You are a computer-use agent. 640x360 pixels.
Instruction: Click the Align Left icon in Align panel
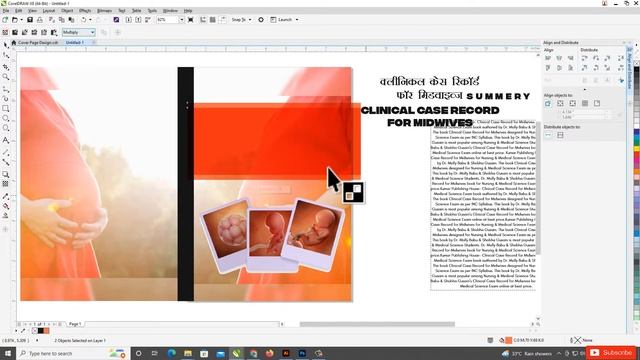[x=548, y=58]
